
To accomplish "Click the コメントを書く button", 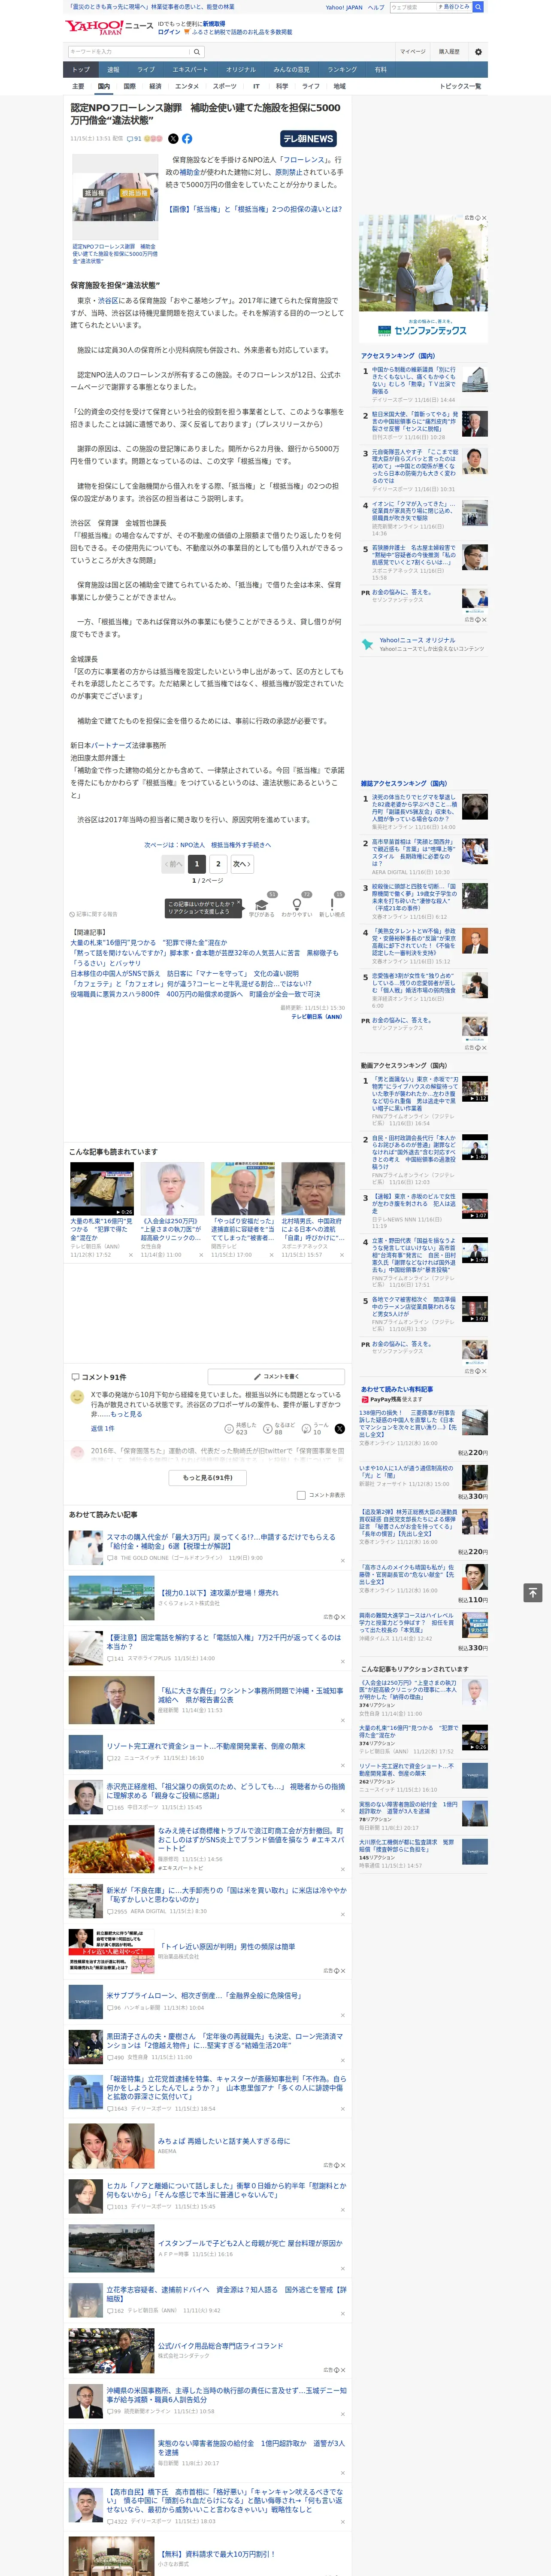I will [275, 1376].
